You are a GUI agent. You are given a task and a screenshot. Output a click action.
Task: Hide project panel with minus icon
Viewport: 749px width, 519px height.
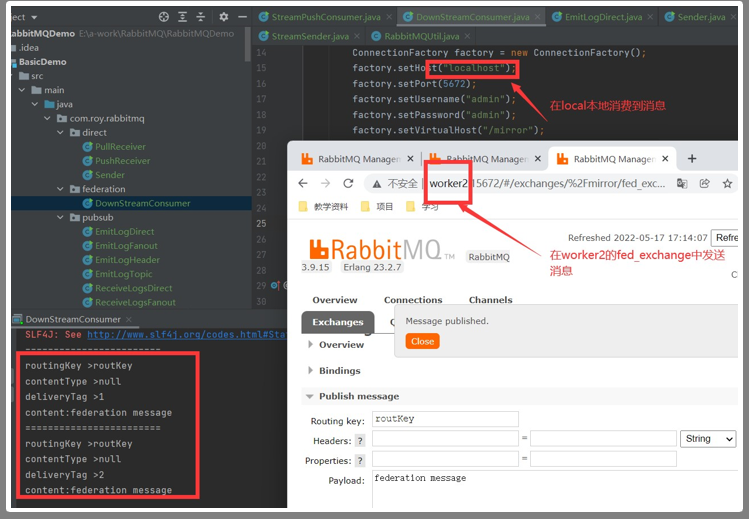(242, 17)
